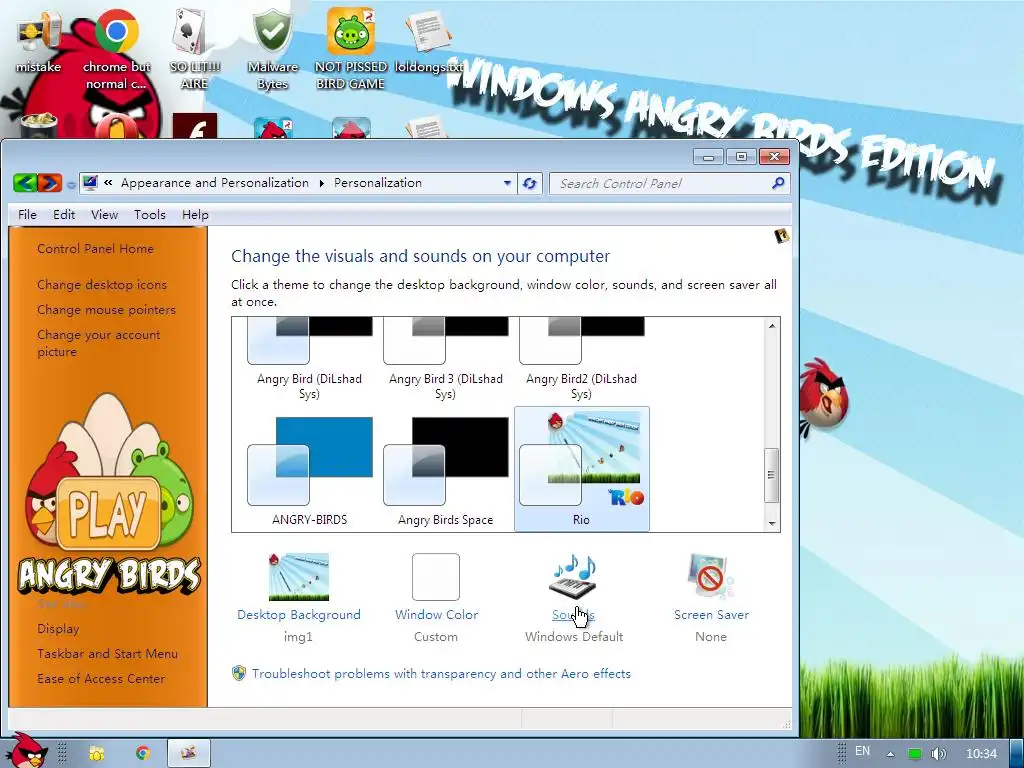Click the 'Screen Saver' text link

(711, 615)
